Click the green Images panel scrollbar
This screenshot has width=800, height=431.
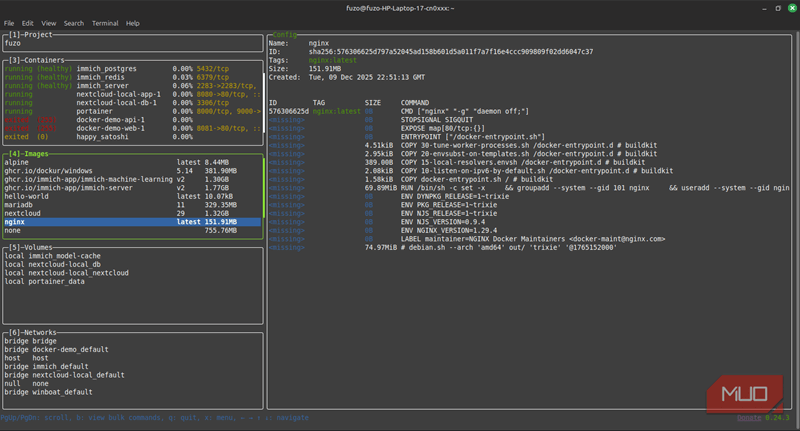[x=263, y=188]
